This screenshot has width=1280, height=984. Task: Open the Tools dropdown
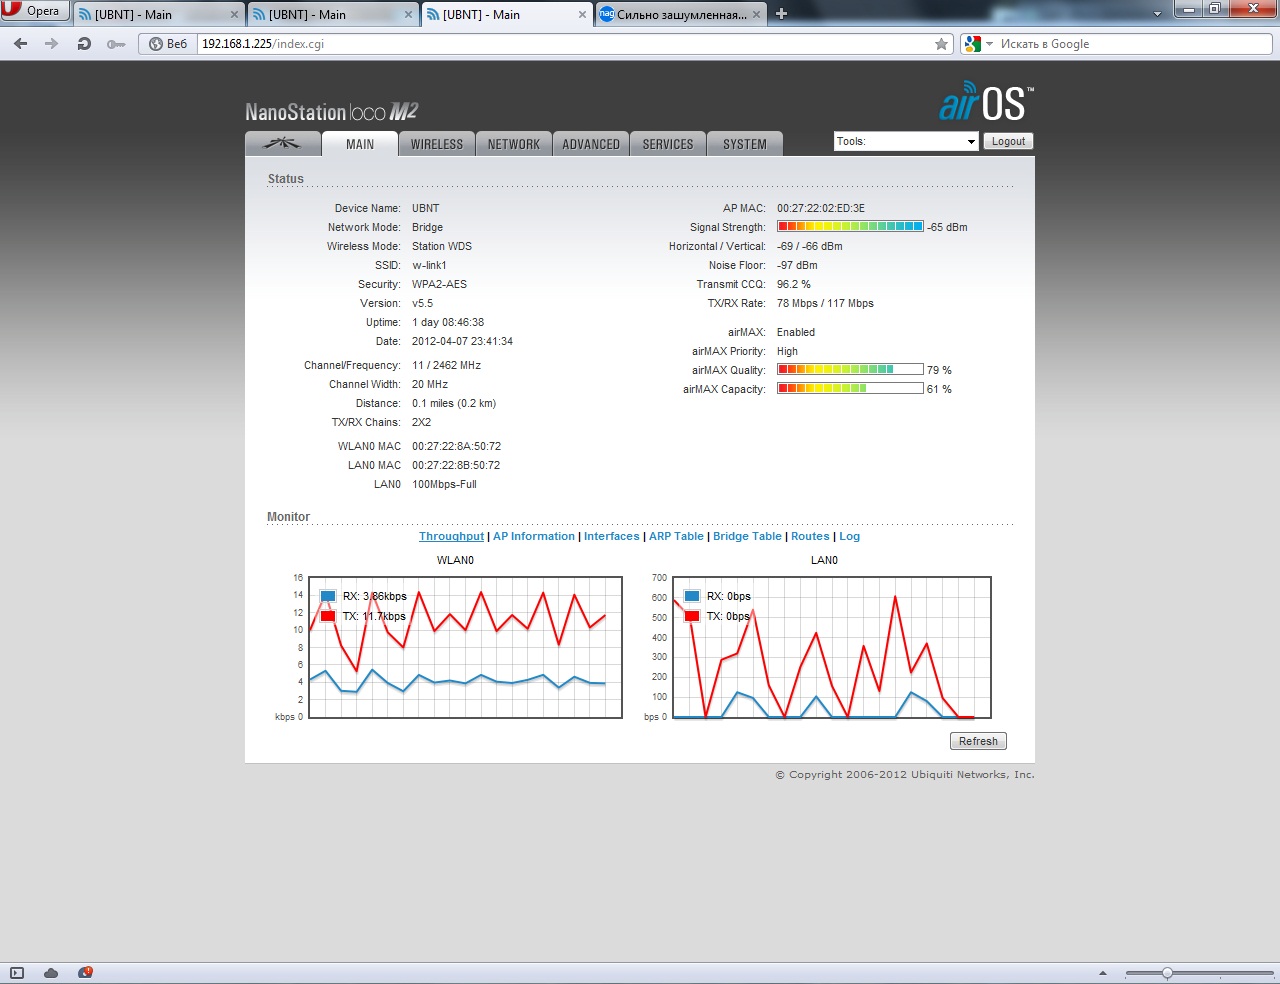point(906,141)
